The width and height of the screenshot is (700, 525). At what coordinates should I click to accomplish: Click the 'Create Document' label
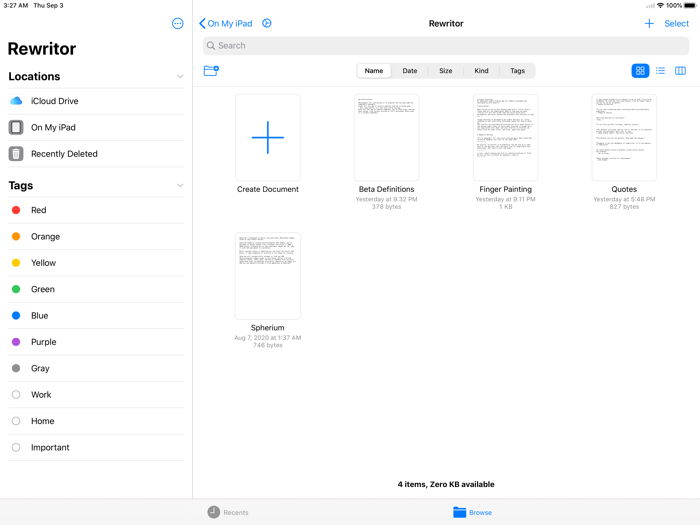(268, 189)
